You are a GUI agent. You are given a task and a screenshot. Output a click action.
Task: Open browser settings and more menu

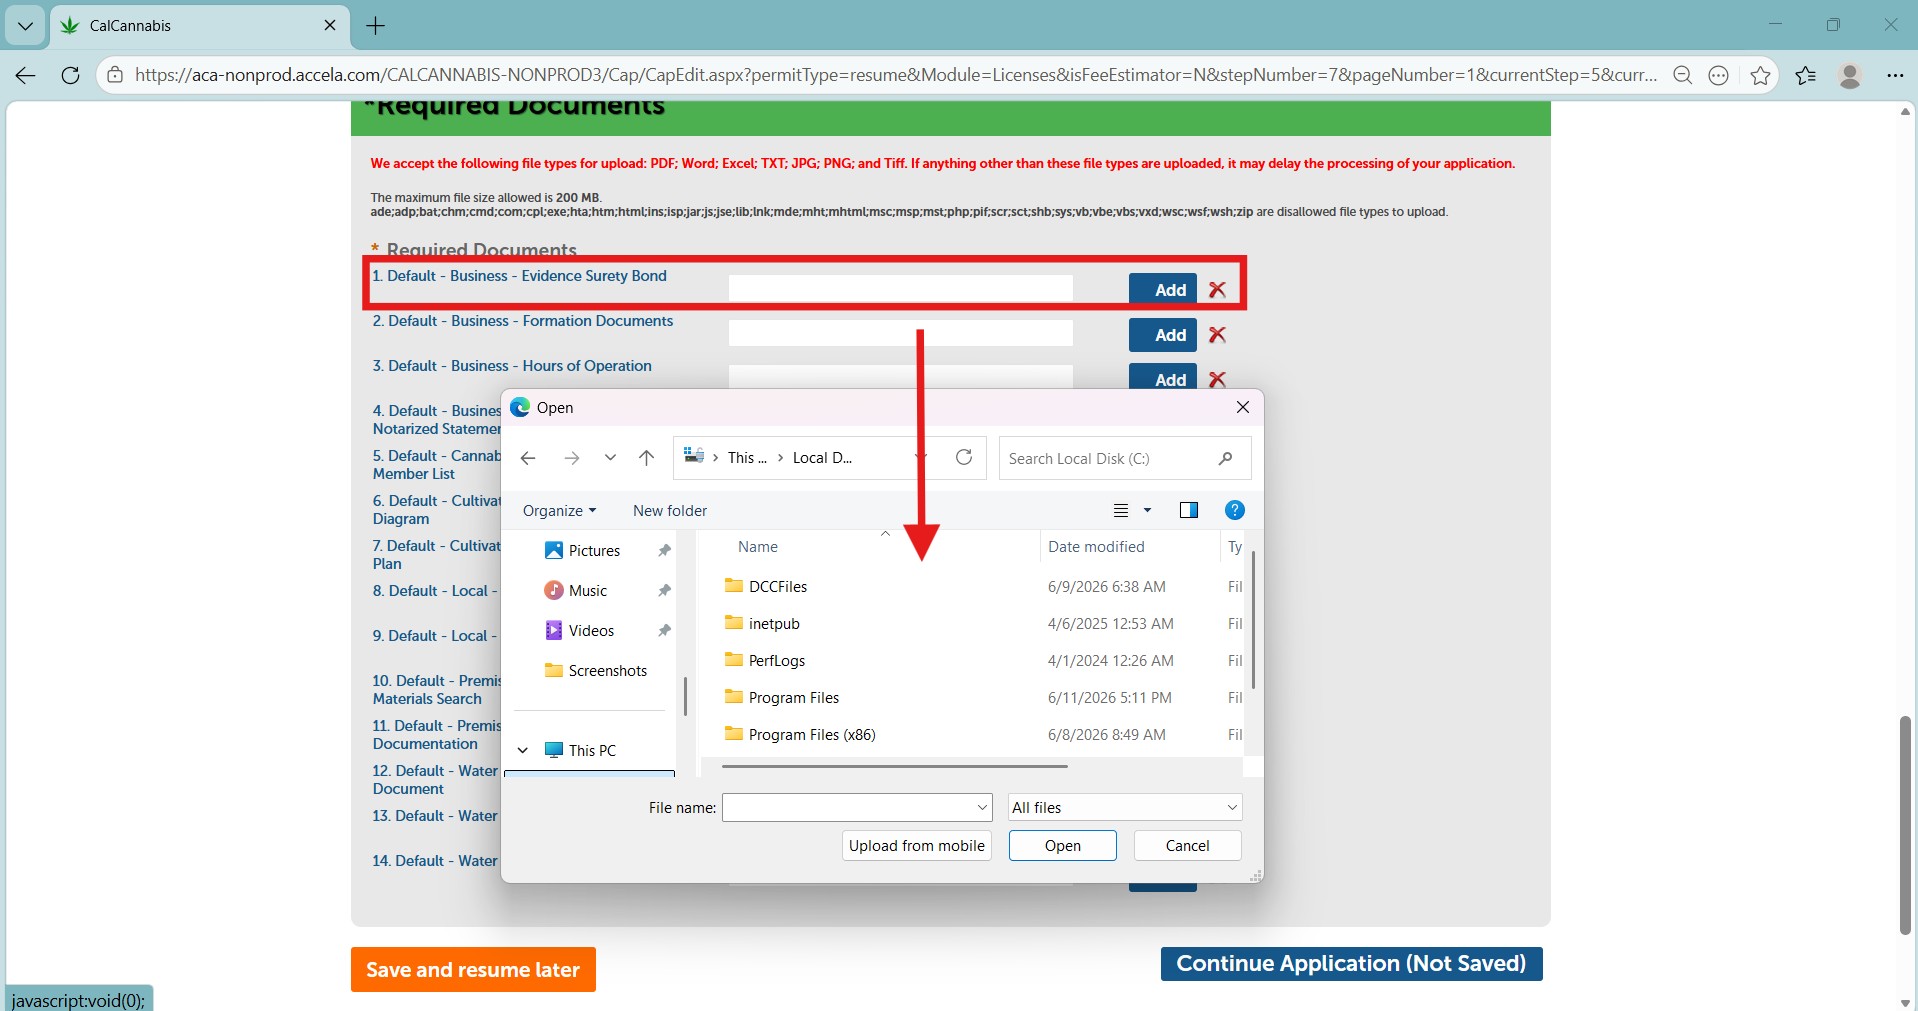click(x=1895, y=75)
